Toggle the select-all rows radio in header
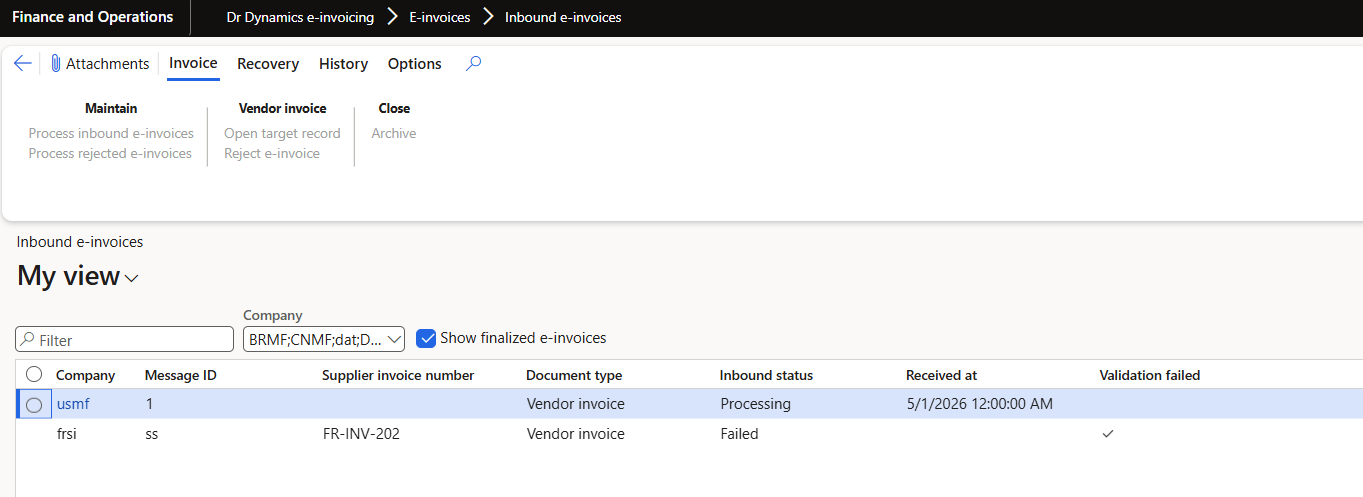Viewport: 1363px width, 497px height. point(34,374)
